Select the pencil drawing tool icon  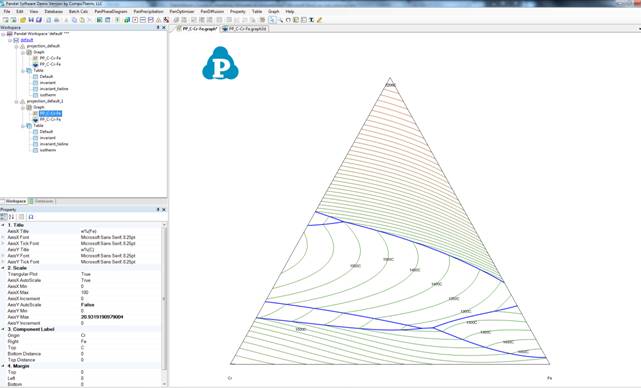pos(319,20)
